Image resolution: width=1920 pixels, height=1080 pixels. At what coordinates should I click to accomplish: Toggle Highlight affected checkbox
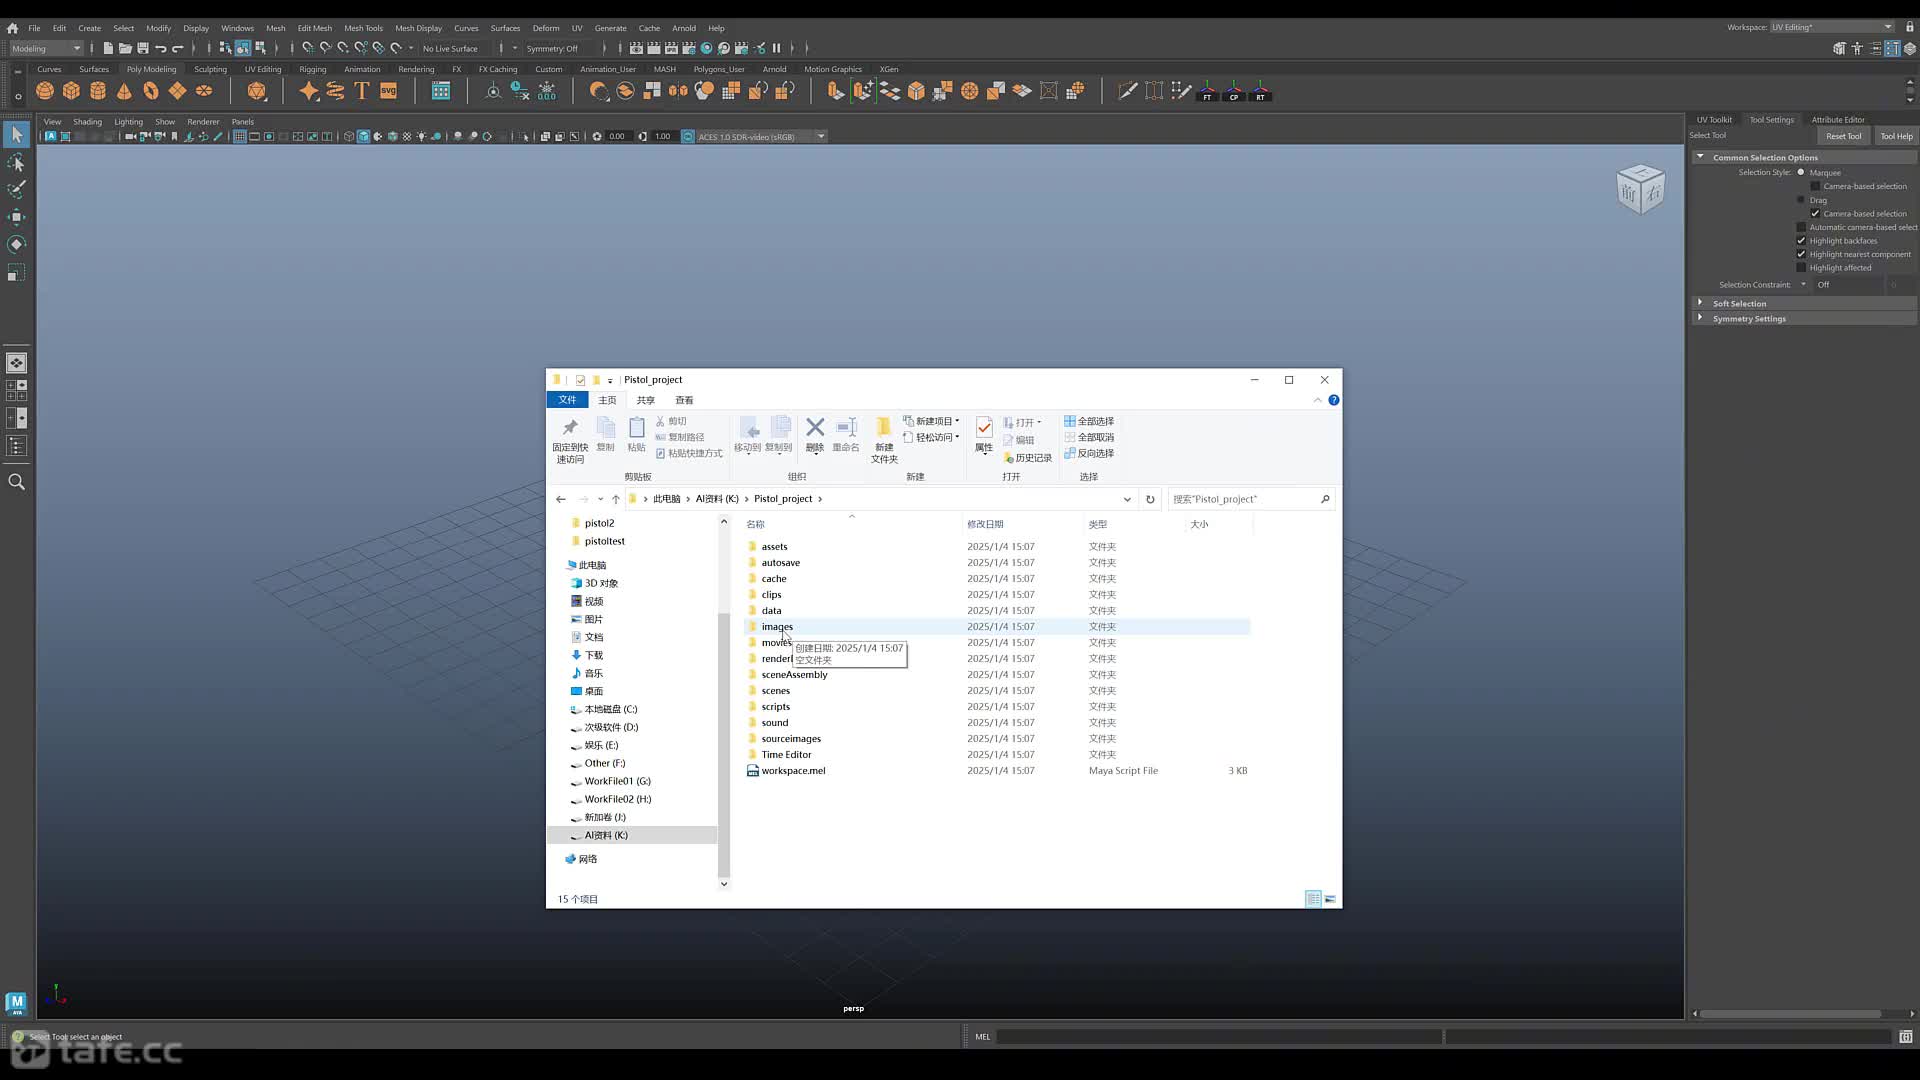coord(1801,267)
